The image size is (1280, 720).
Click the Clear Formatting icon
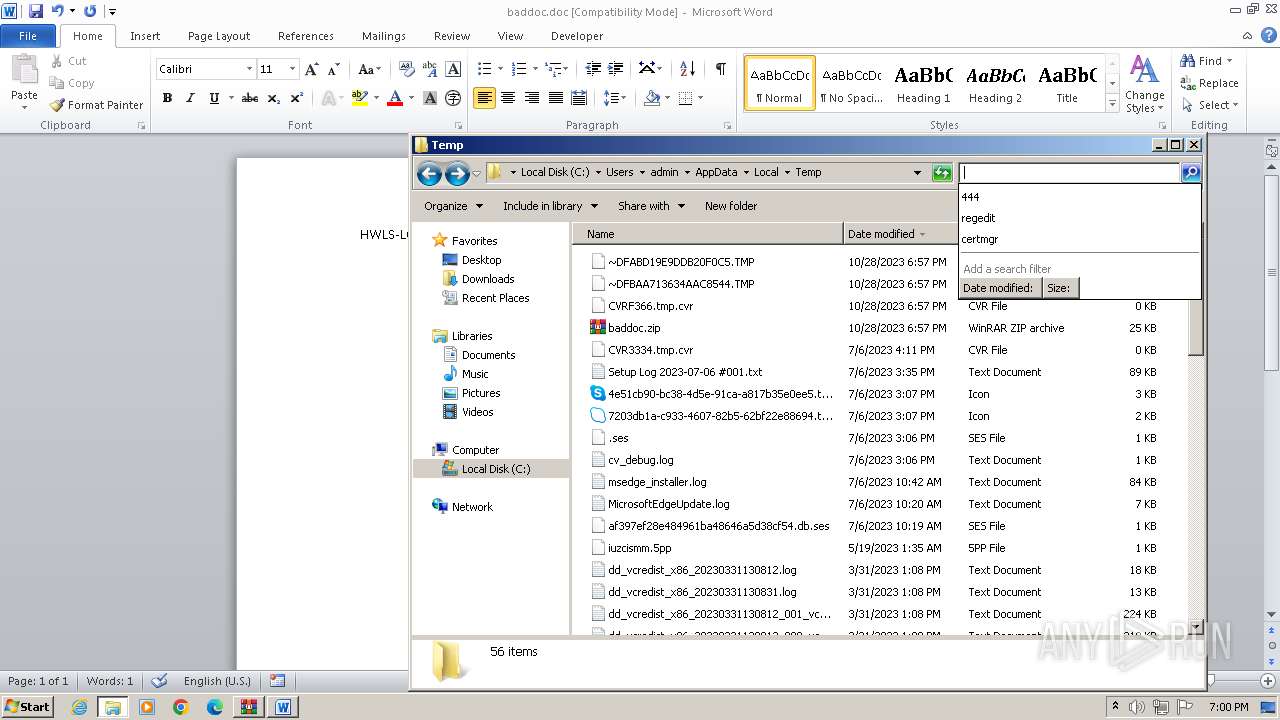[407, 69]
